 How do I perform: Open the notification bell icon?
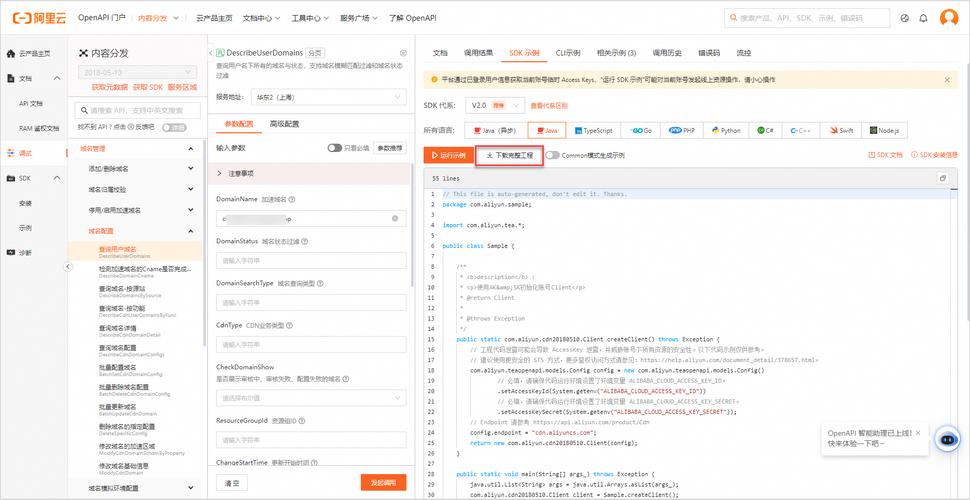tap(924, 19)
